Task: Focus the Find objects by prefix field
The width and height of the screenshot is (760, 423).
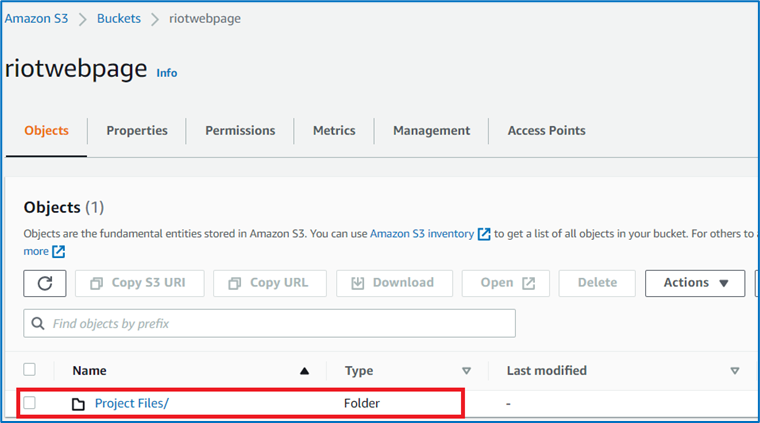Action: pos(269,323)
